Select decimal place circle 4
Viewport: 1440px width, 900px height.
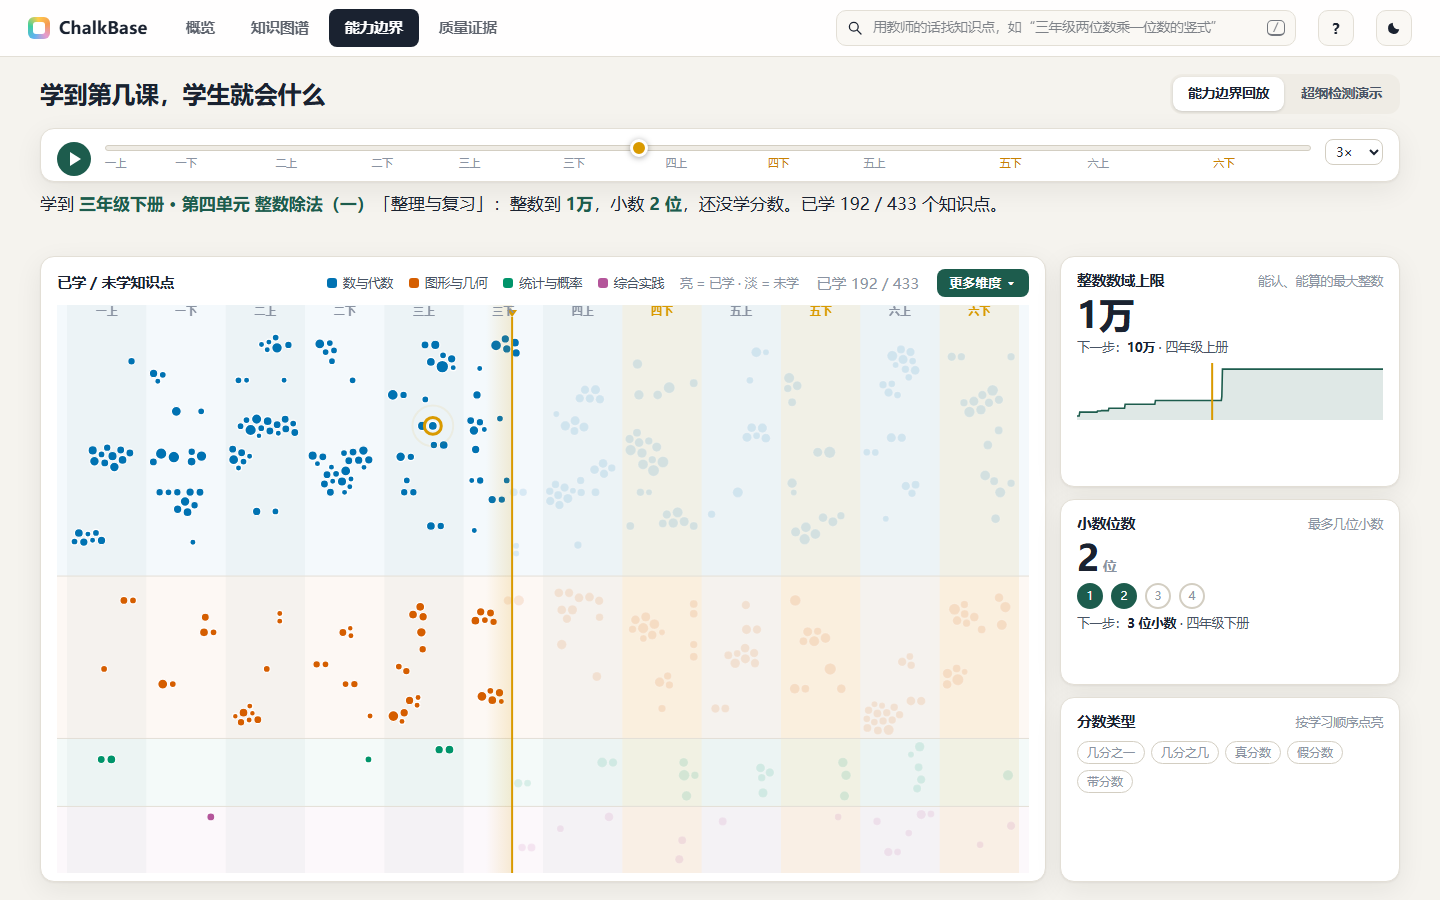[1192, 596]
